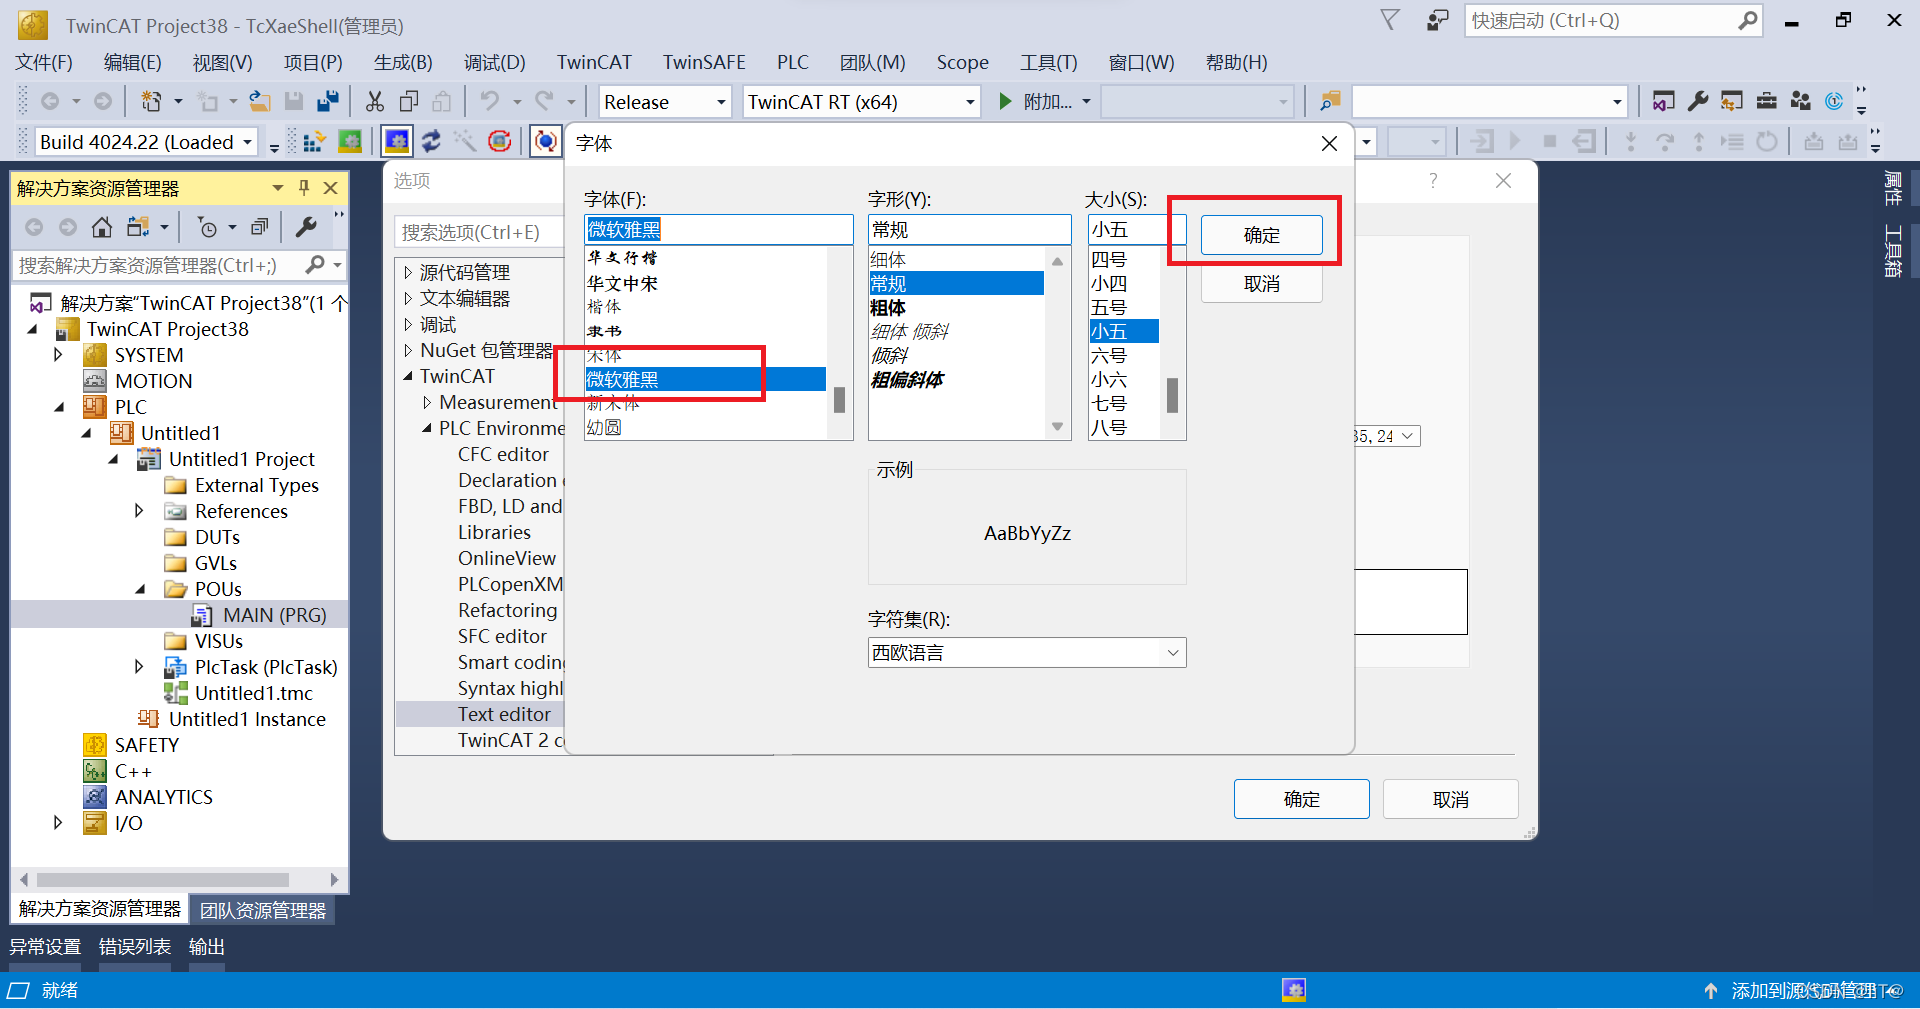Click Collapse All icon in Solution Explorer
Image resolution: width=1920 pixels, height=1009 pixels.
pyautogui.click(x=259, y=227)
